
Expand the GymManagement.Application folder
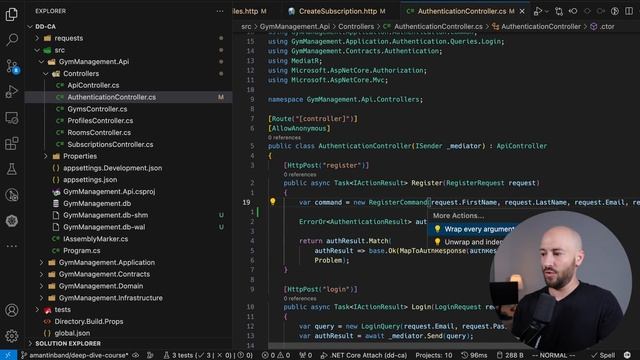click(x=41, y=262)
